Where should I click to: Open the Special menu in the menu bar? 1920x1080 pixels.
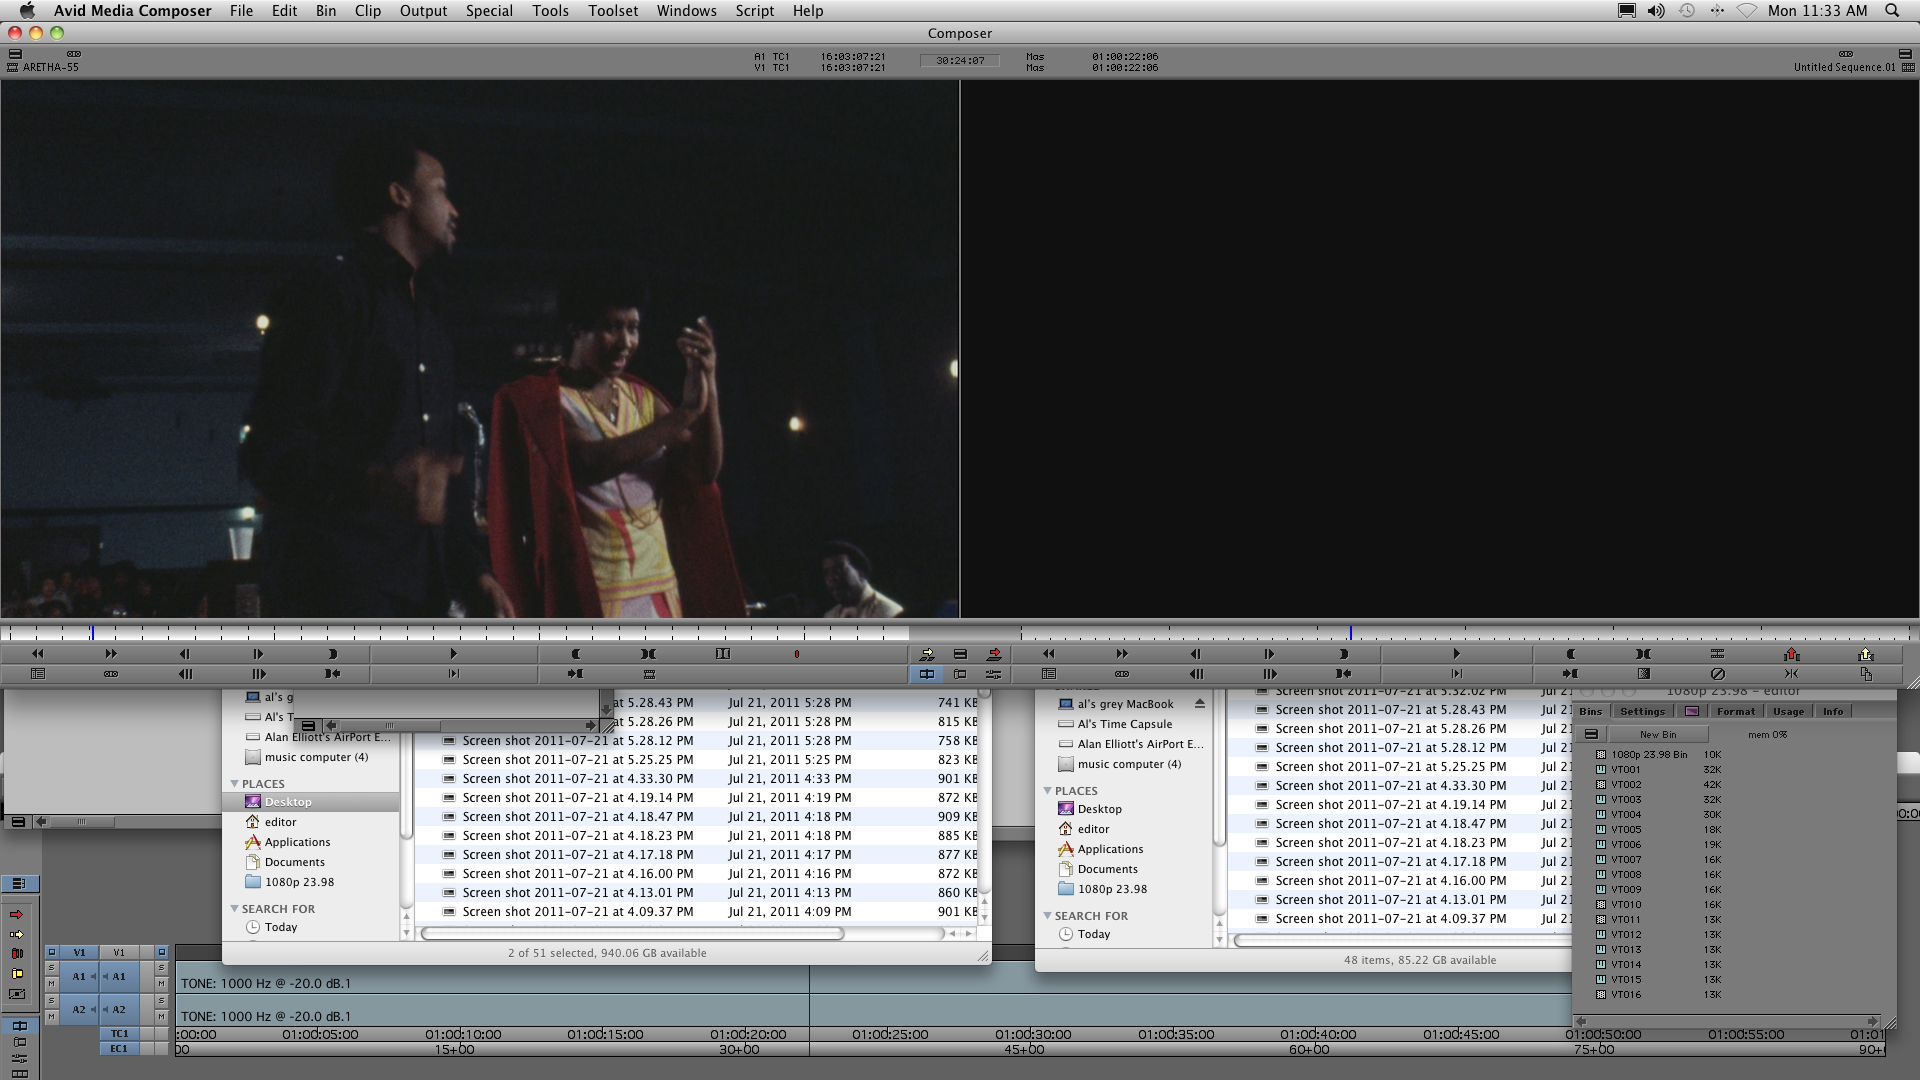(488, 11)
